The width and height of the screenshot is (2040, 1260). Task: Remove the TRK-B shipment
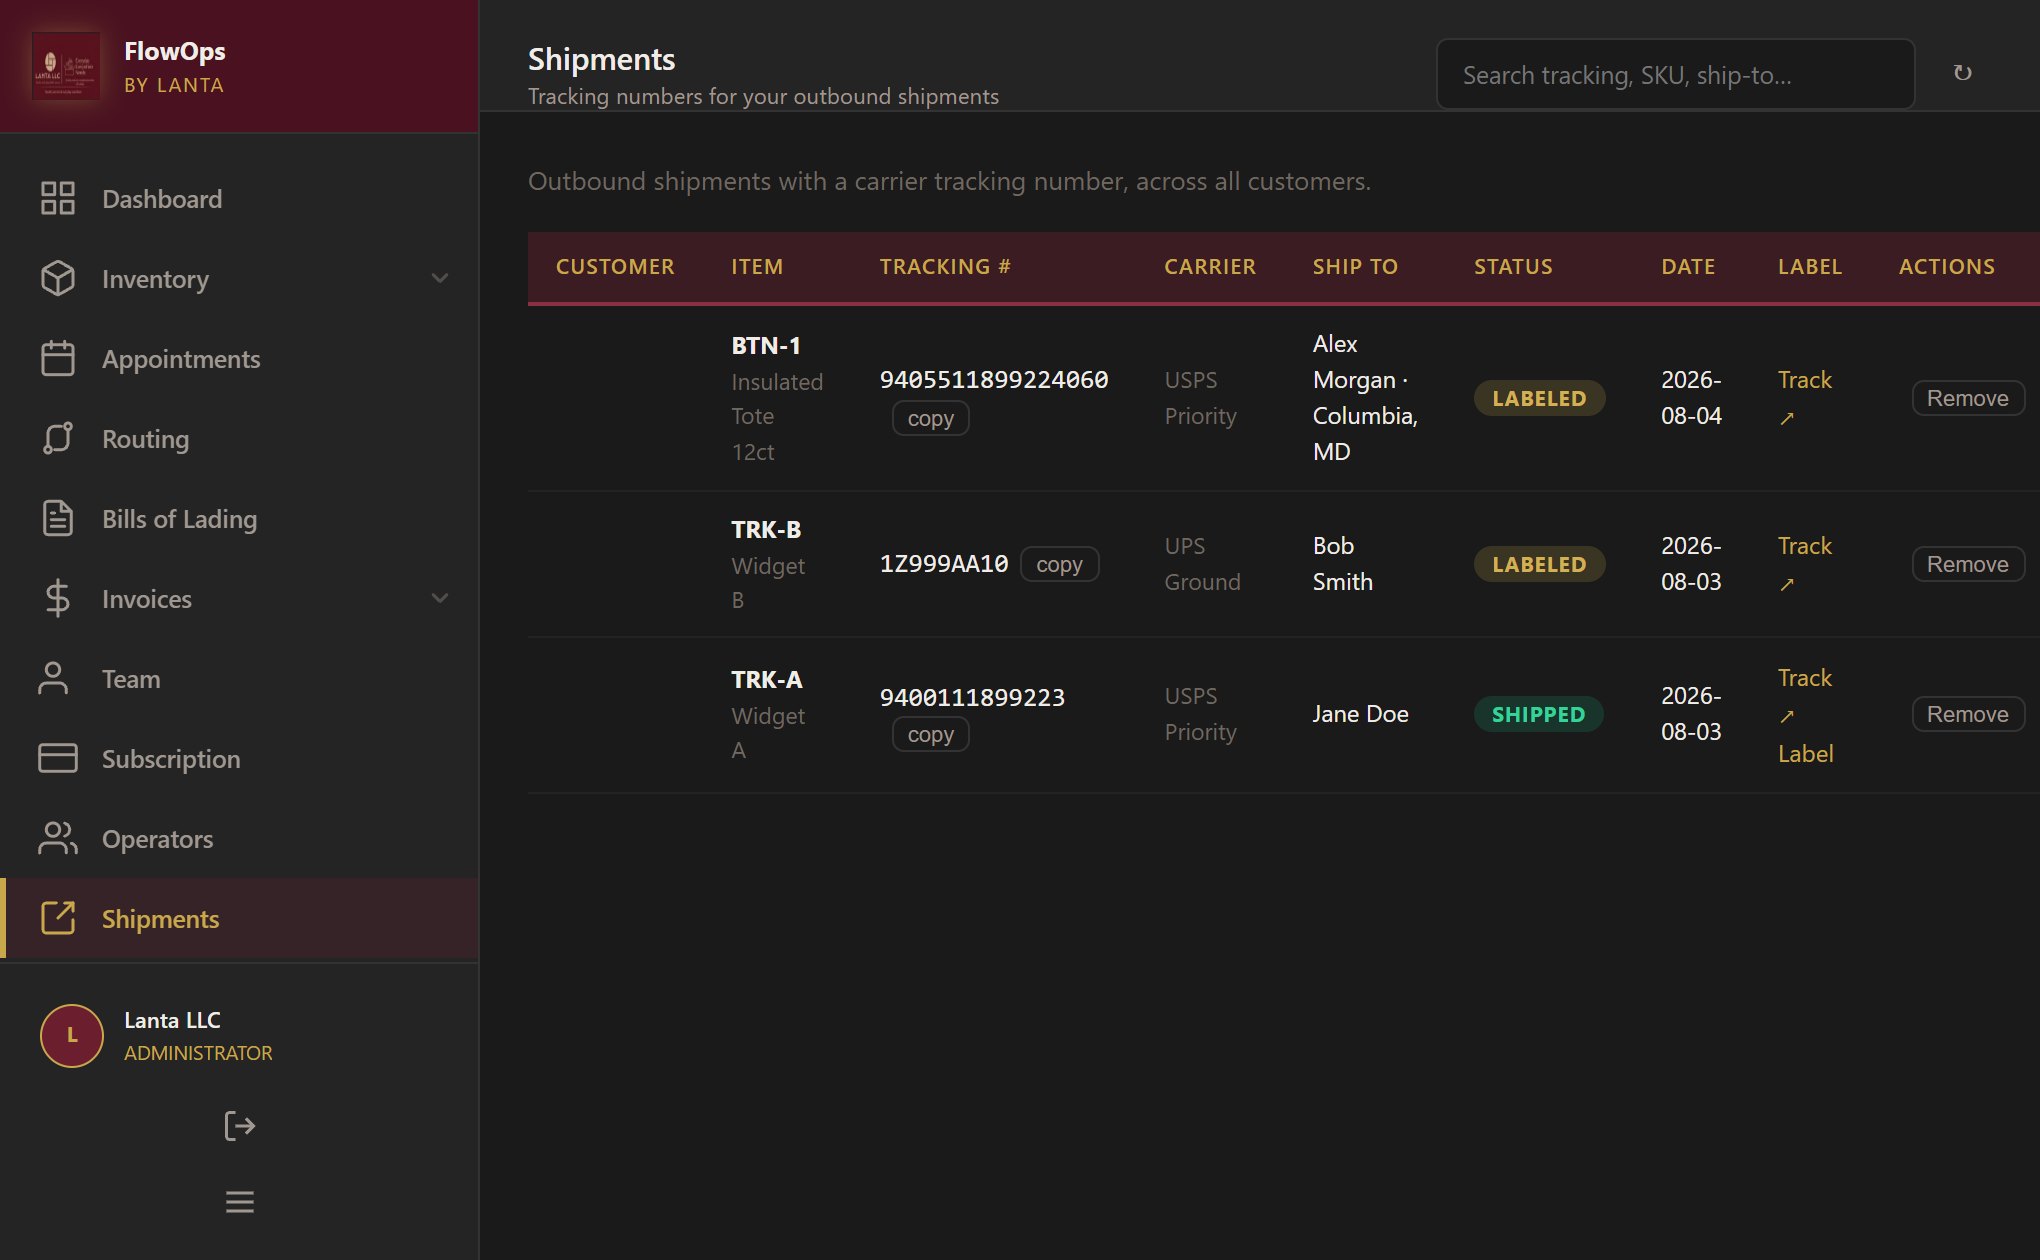1967,564
